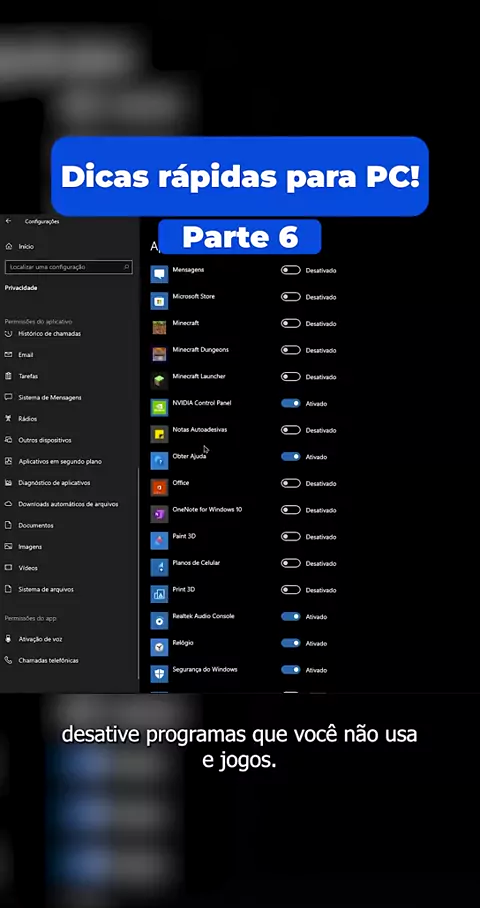The width and height of the screenshot is (480, 908).
Task: Select Aplicativos em segundo plano
Action: [53, 462]
